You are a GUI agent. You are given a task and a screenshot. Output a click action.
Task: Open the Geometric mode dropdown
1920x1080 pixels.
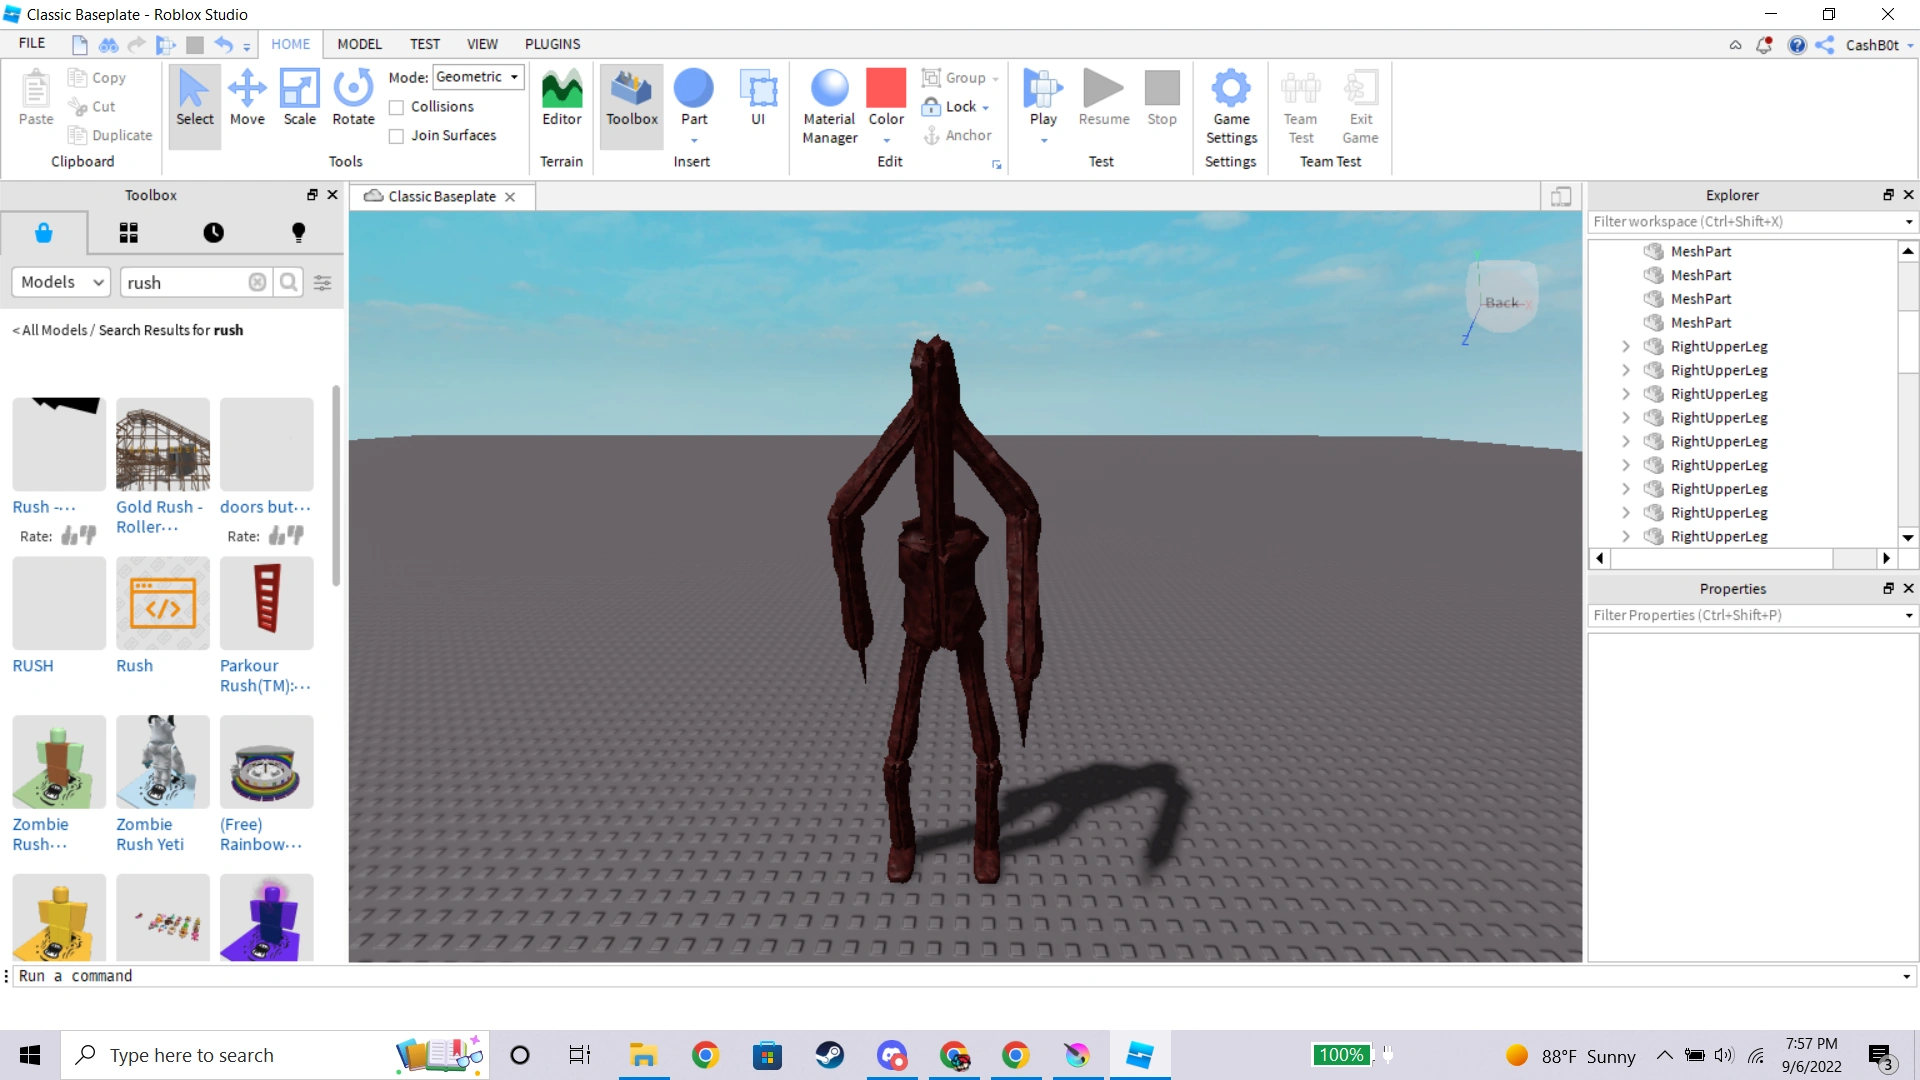click(x=478, y=76)
